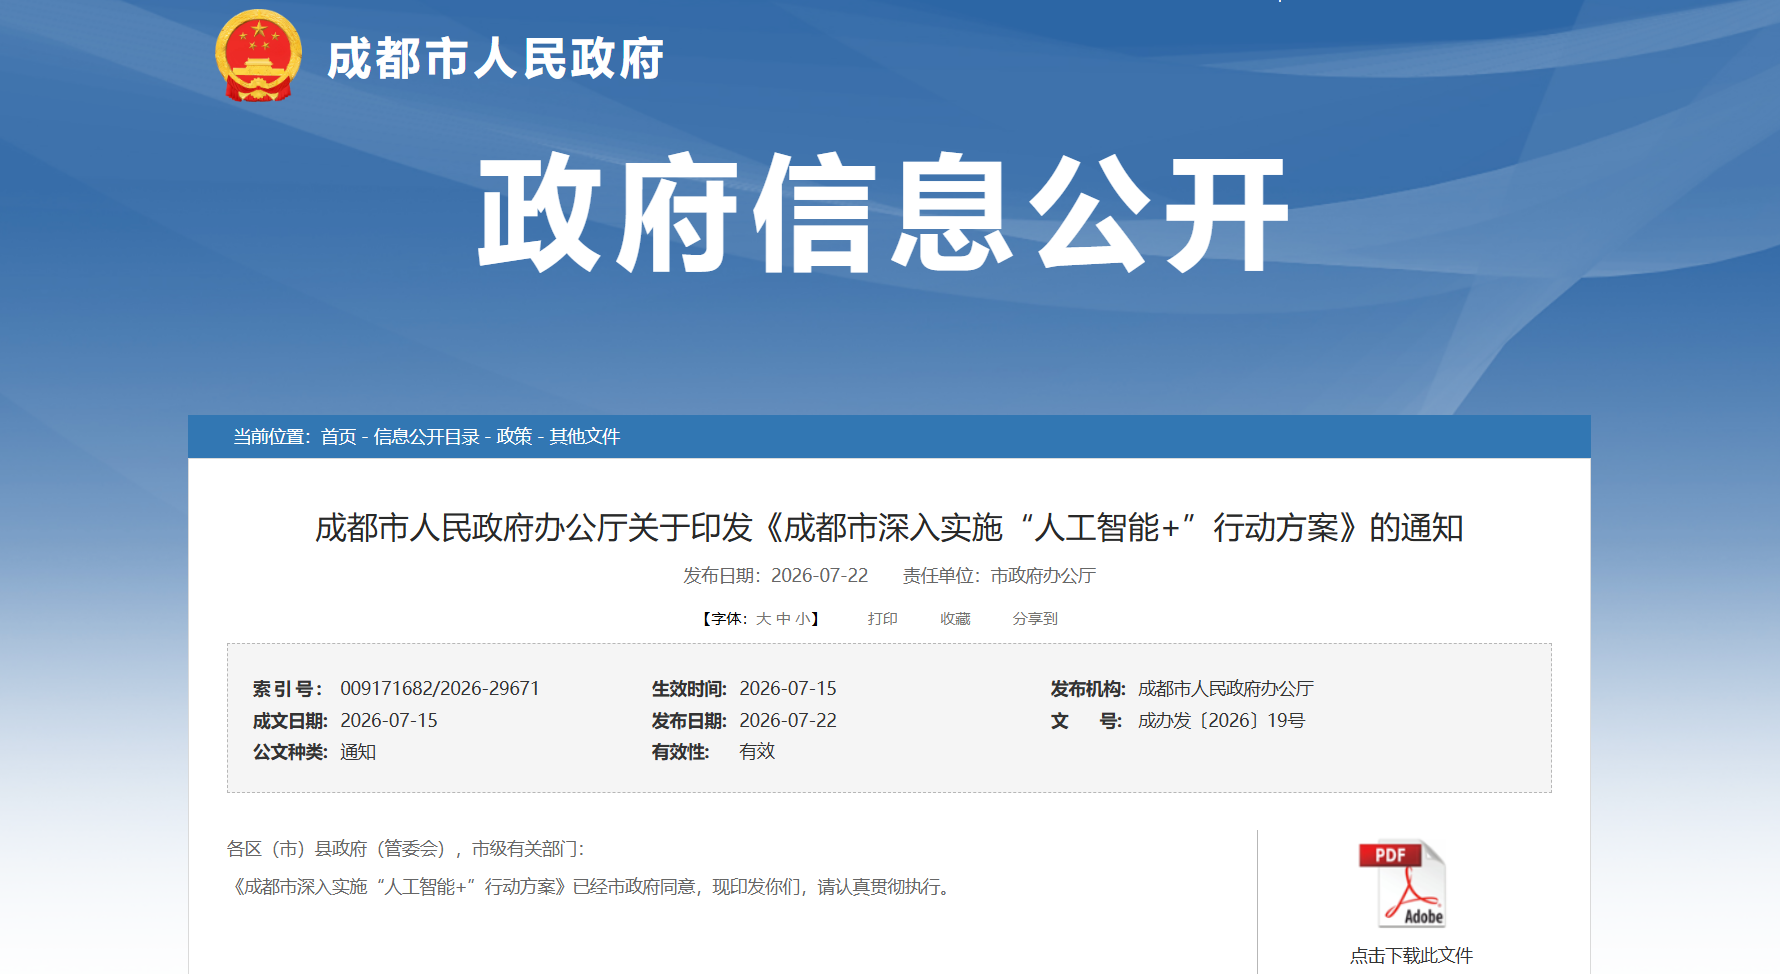The height and width of the screenshot is (974, 1780).
Task: Open 其他文件 breadcrumb link
Action: coord(585,437)
